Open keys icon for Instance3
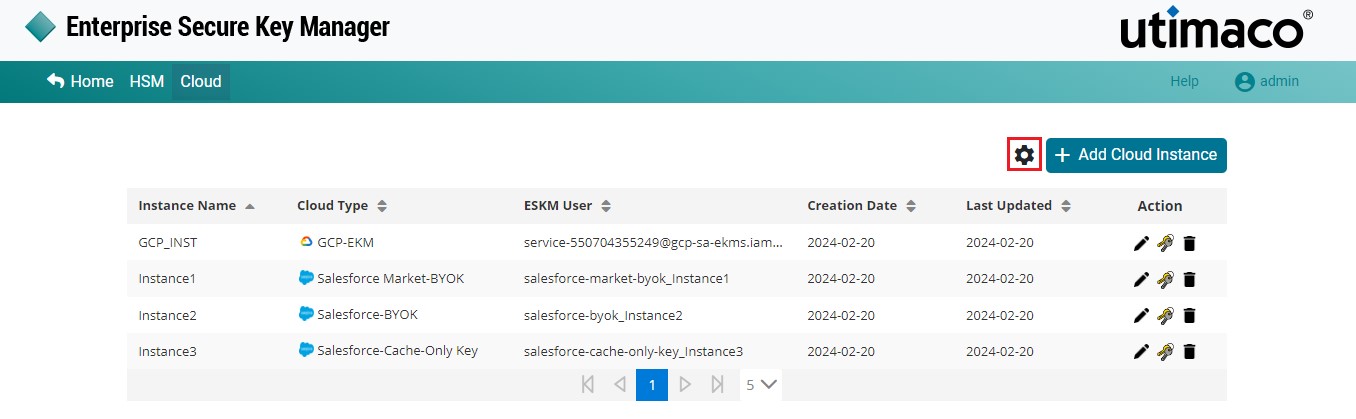Image resolution: width=1356 pixels, height=419 pixels. pos(1165,351)
